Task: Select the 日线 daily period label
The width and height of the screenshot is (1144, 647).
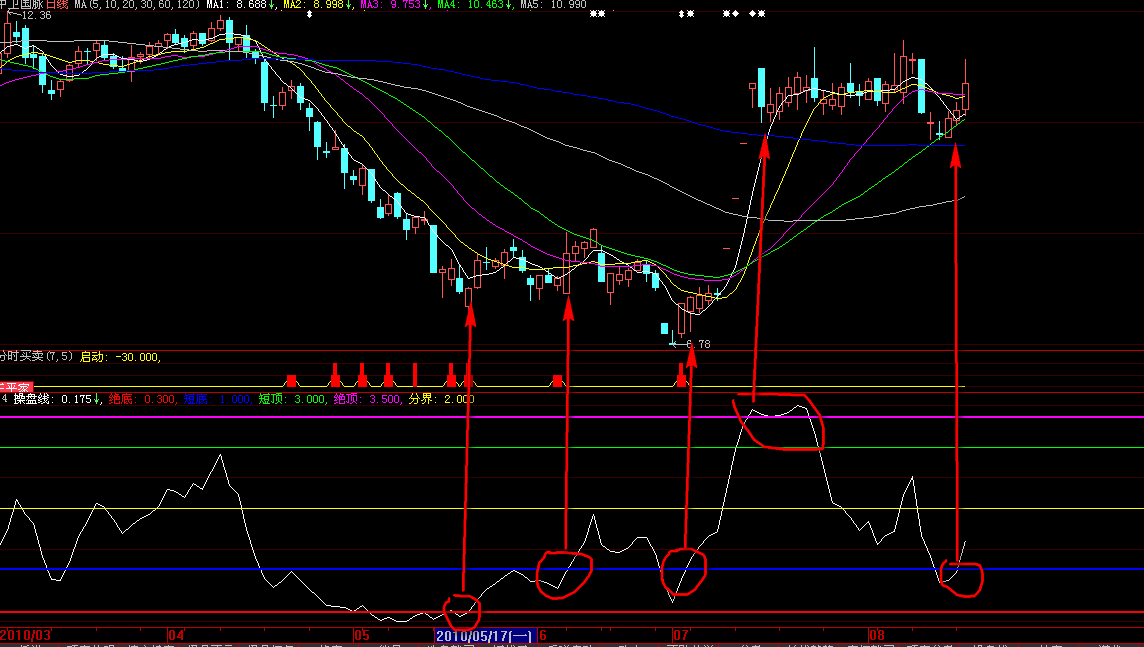Action: click(58, 5)
